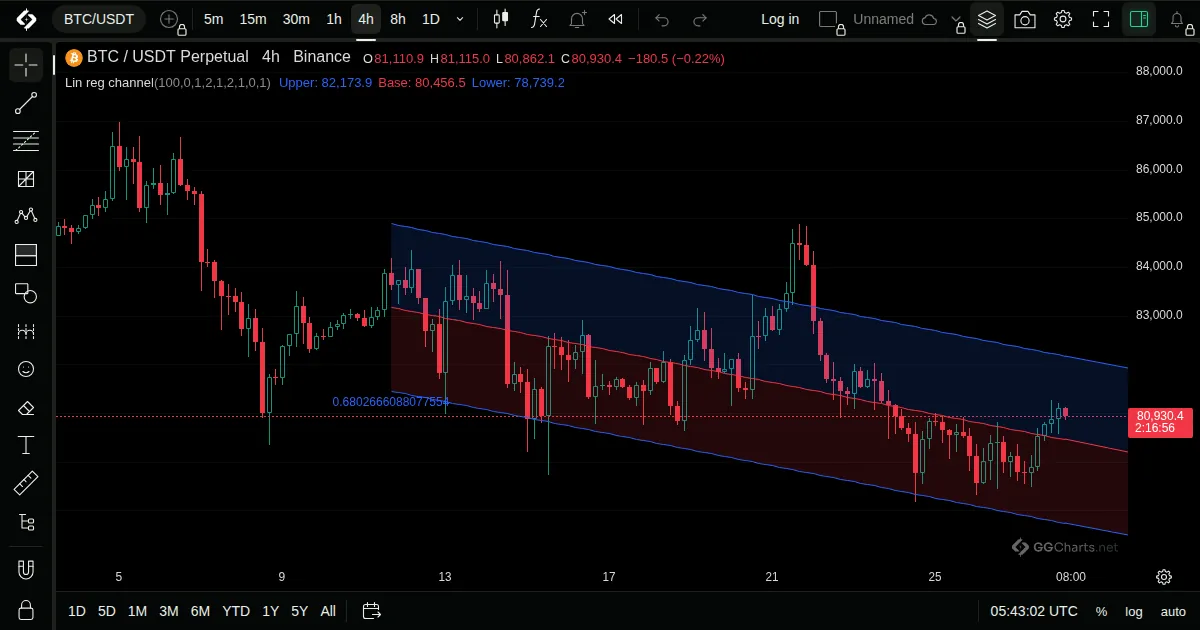
Task: Toggle percentage scale on price axis
Action: [1101, 611]
